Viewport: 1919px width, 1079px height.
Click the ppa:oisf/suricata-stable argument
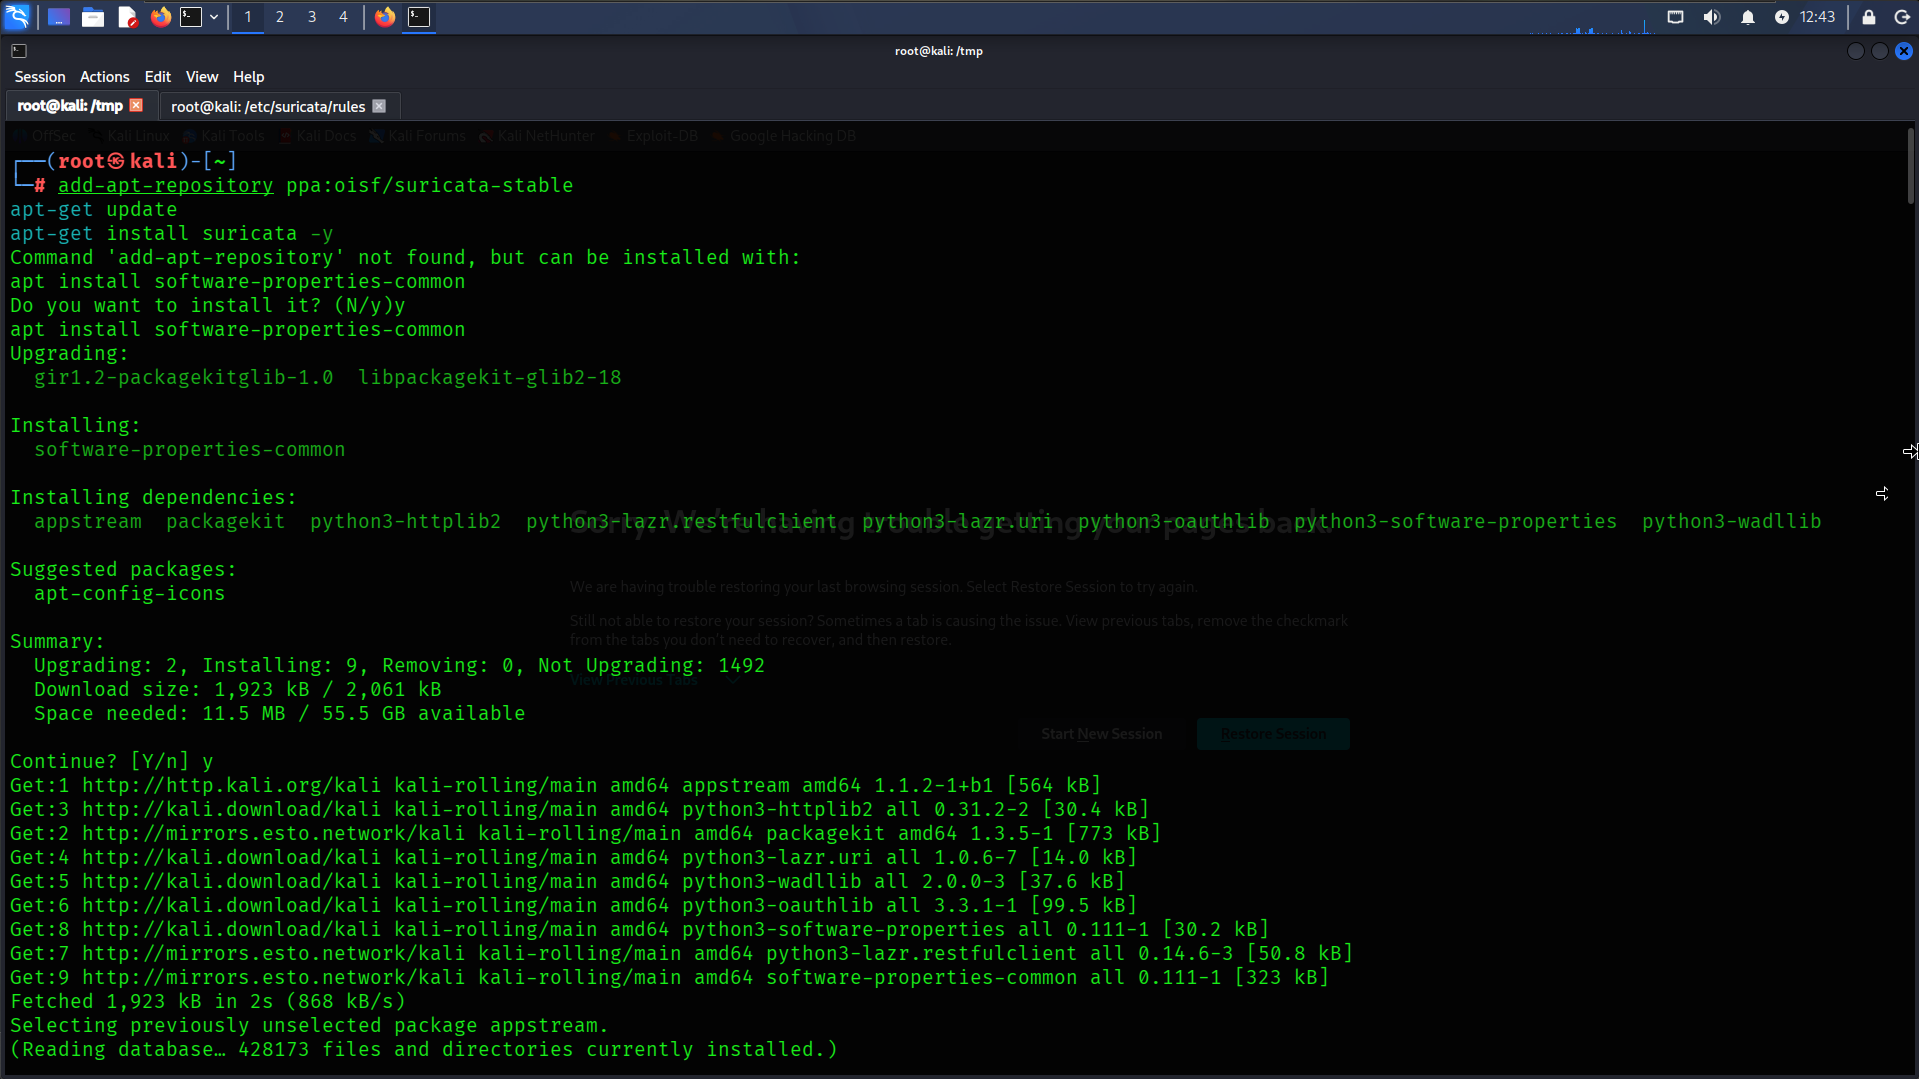(430, 186)
